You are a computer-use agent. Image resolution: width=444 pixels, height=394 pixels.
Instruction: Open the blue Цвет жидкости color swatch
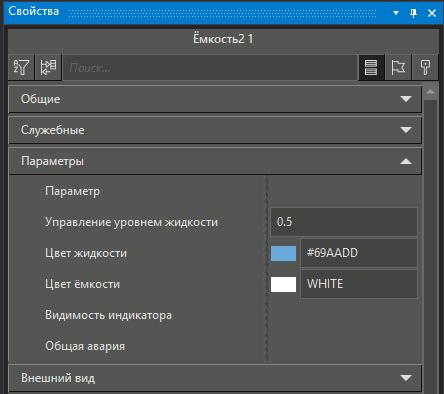[x=283, y=253]
